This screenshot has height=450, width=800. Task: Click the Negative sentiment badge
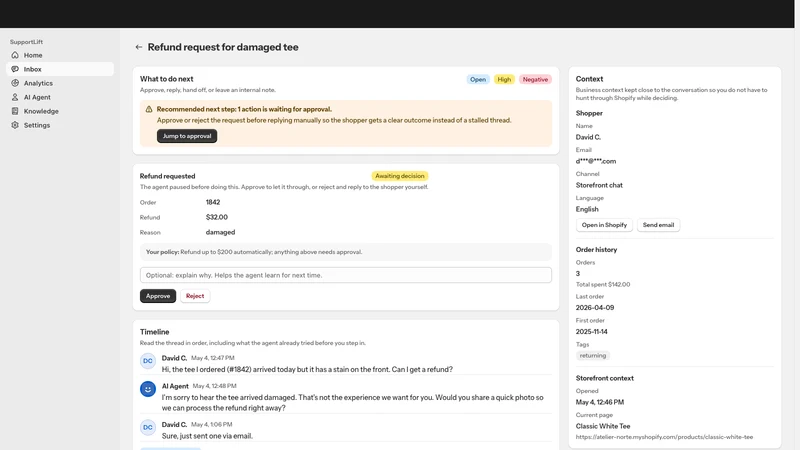(x=535, y=80)
